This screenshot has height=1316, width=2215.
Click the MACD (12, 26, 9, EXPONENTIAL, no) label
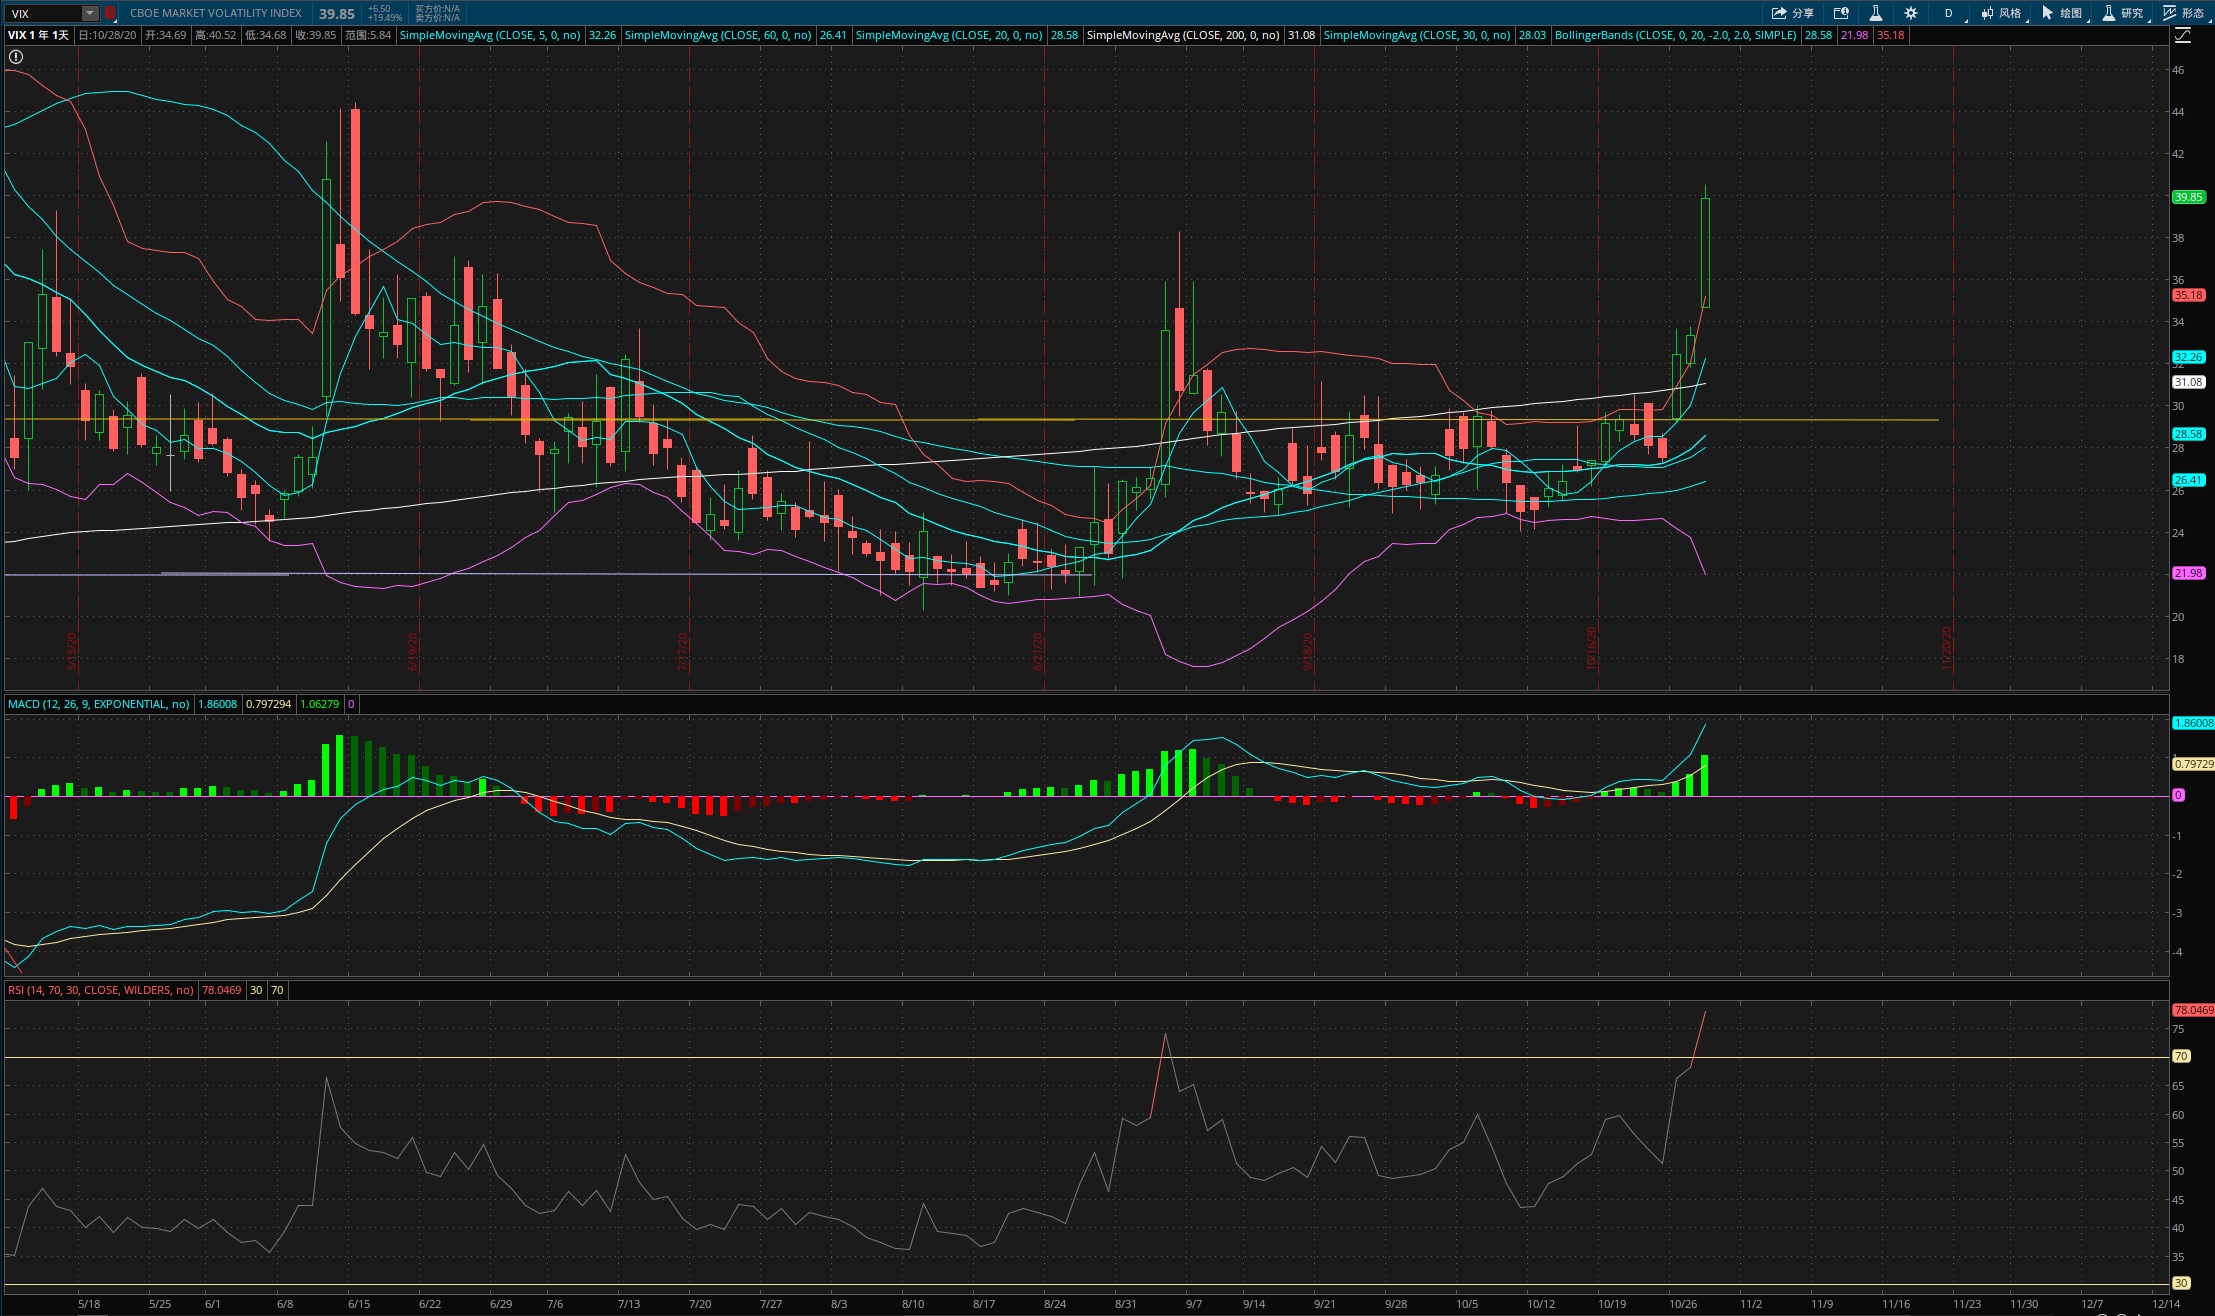99,704
